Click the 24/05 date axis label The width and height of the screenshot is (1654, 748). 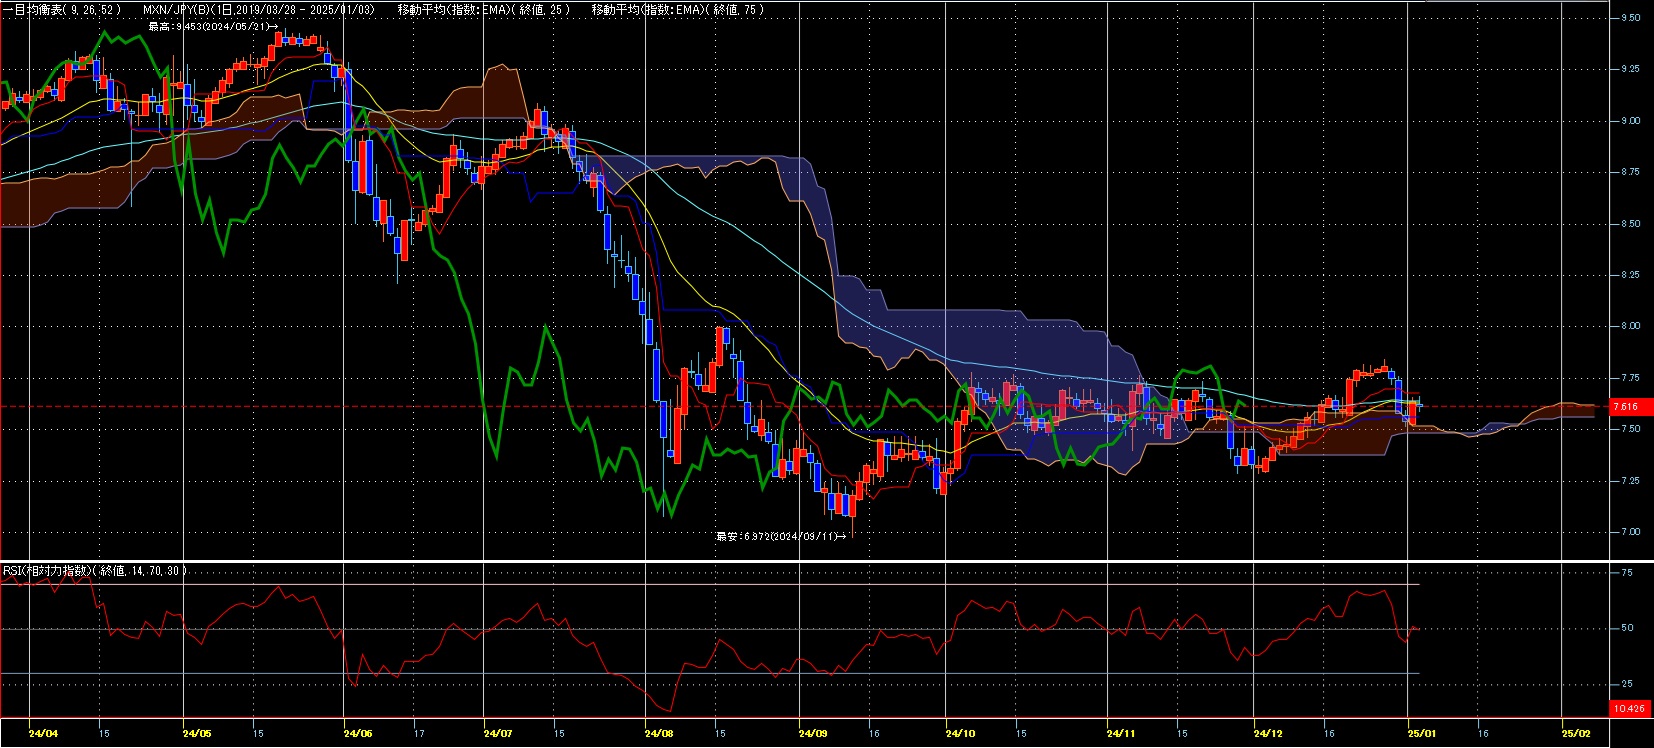pos(197,733)
